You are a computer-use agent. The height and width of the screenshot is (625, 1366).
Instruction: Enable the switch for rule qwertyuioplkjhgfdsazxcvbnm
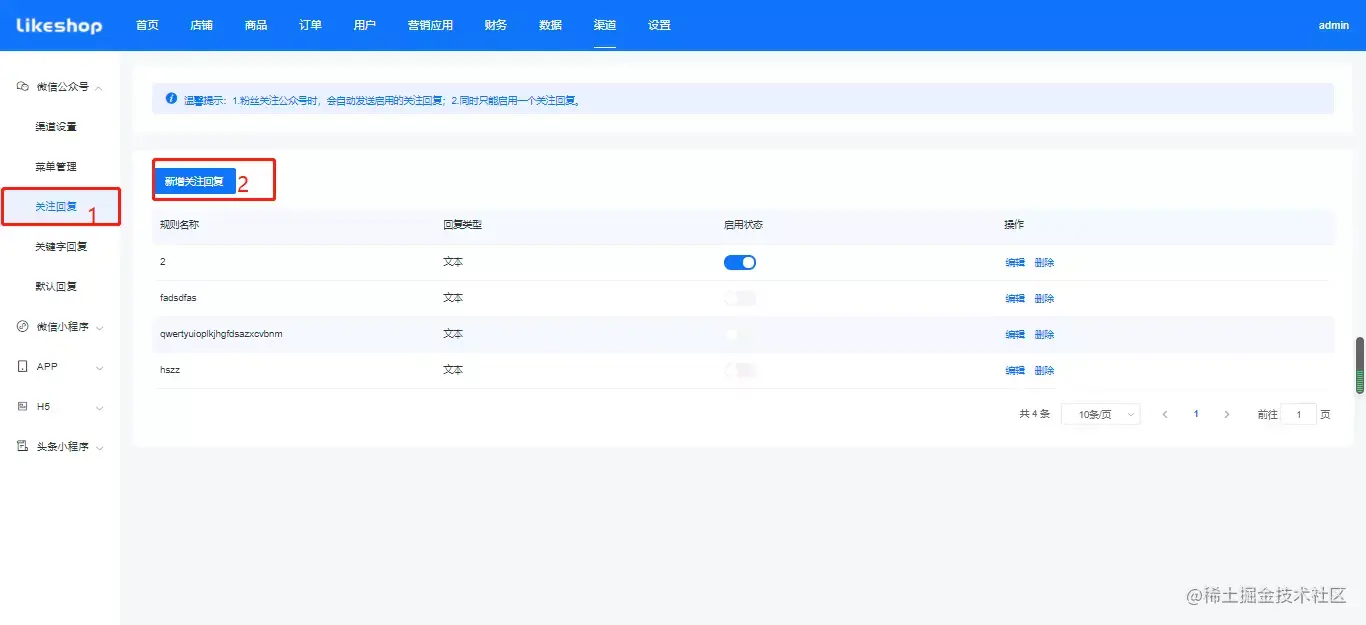click(x=740, y=334)
